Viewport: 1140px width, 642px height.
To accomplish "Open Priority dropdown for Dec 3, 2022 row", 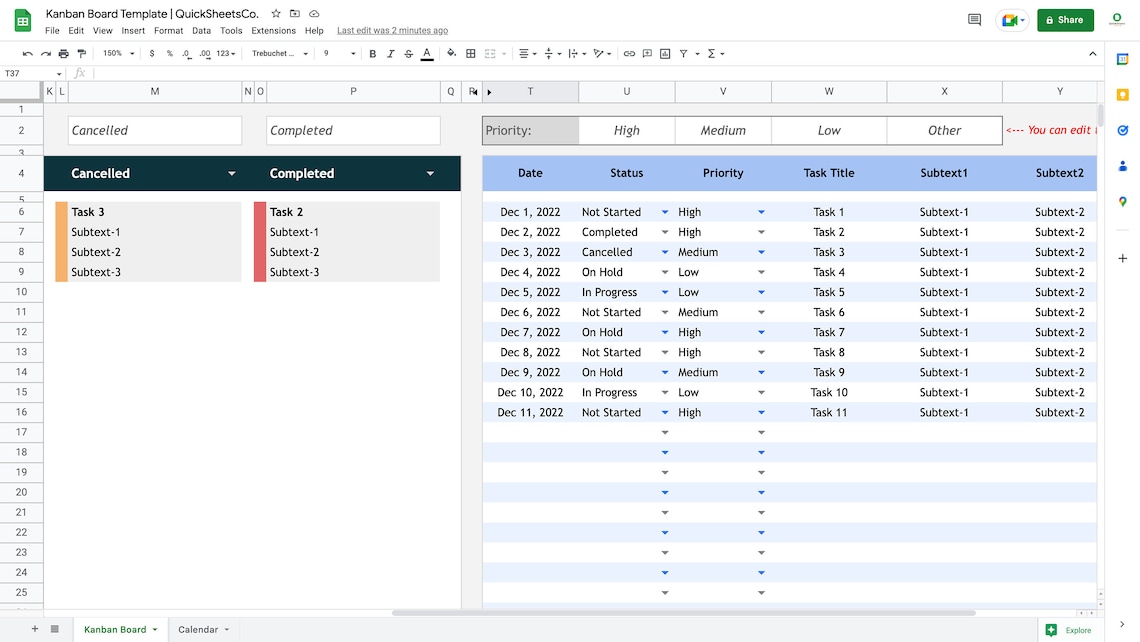I will [x=760, y=252].
